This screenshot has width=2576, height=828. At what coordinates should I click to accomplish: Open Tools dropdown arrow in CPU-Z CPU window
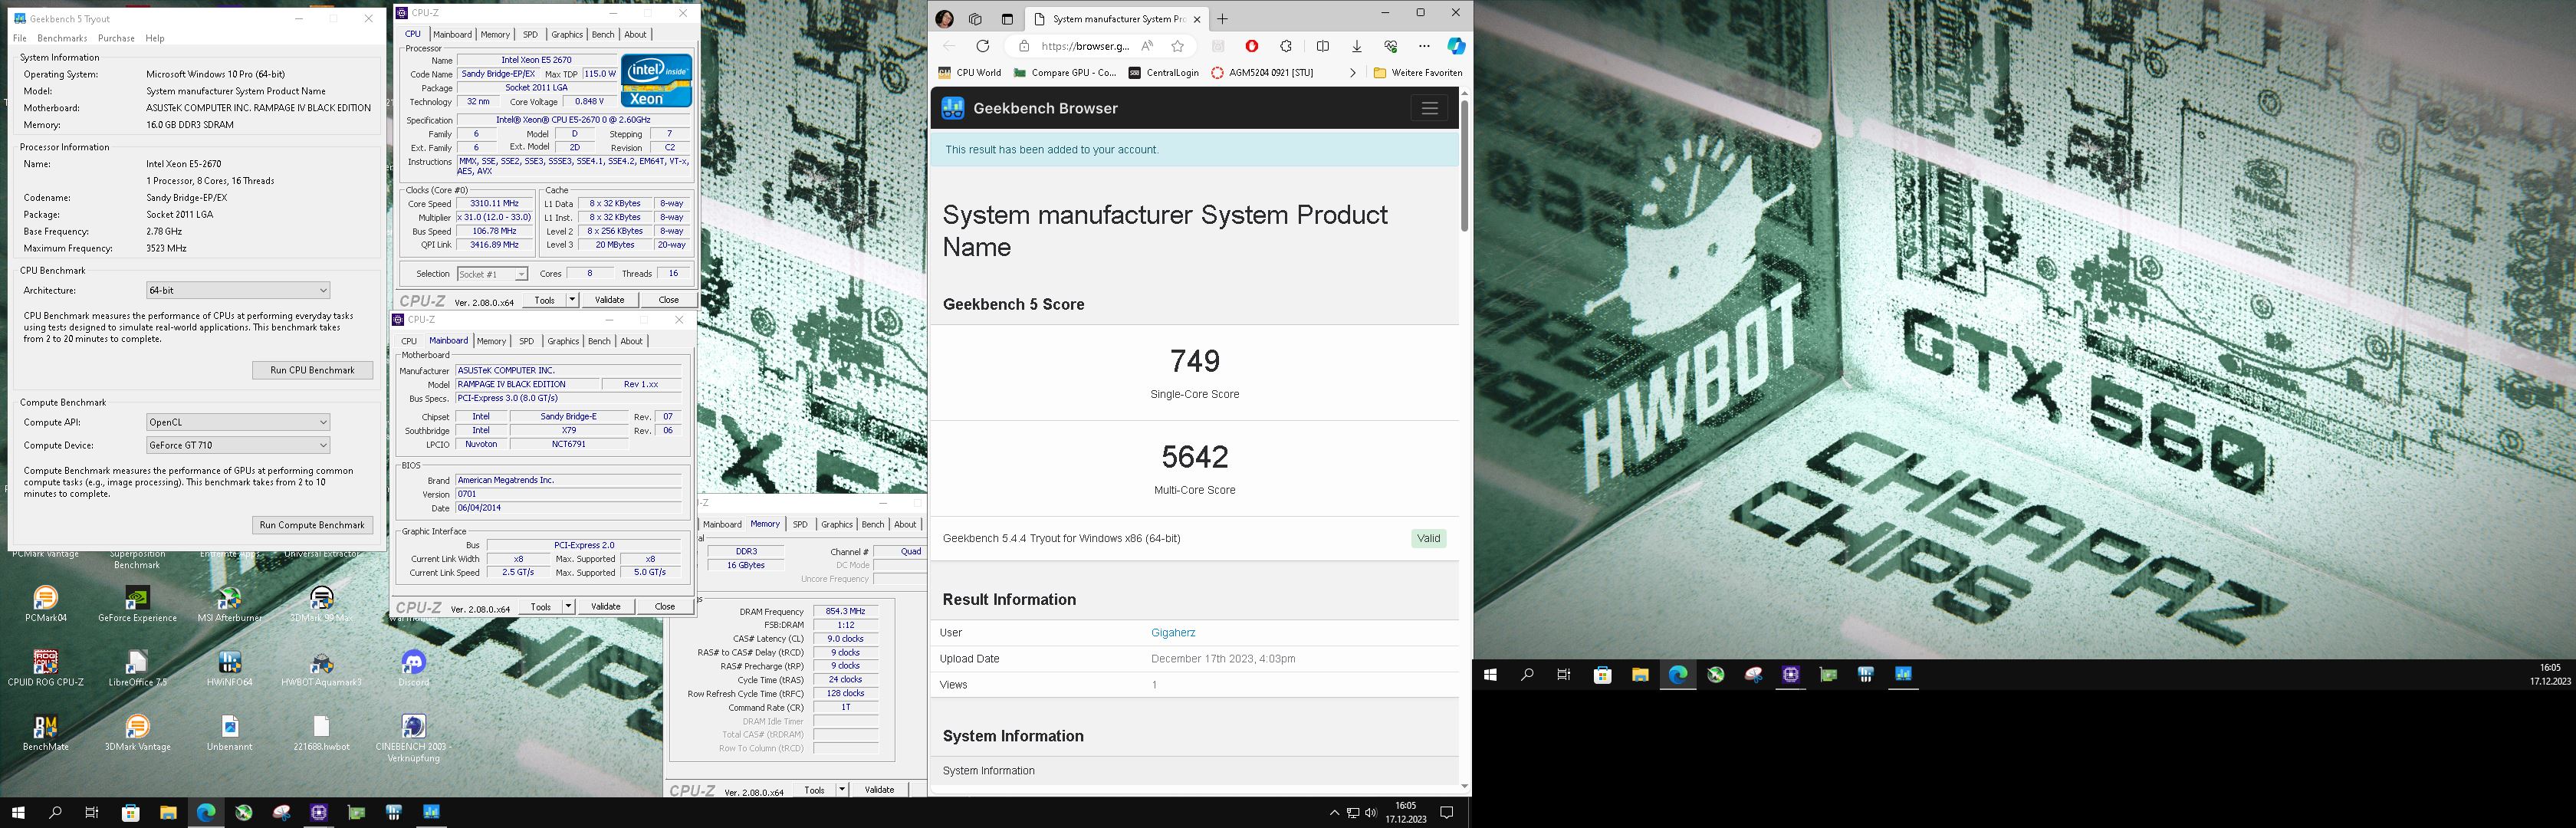point(572,300)
